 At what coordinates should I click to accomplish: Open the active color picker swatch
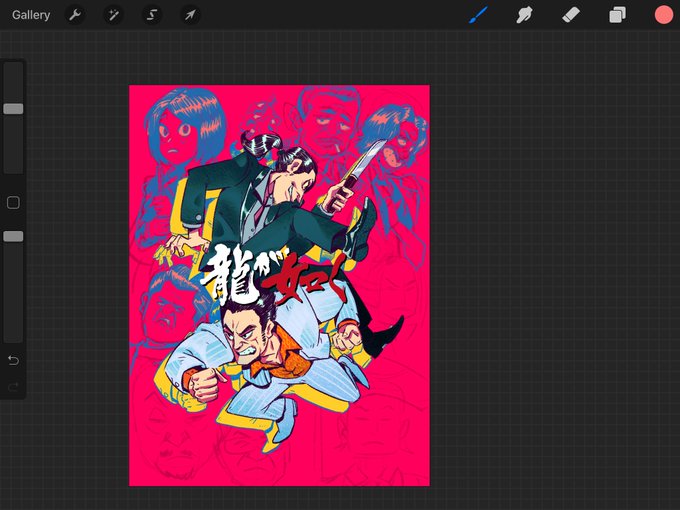point(664,15)
